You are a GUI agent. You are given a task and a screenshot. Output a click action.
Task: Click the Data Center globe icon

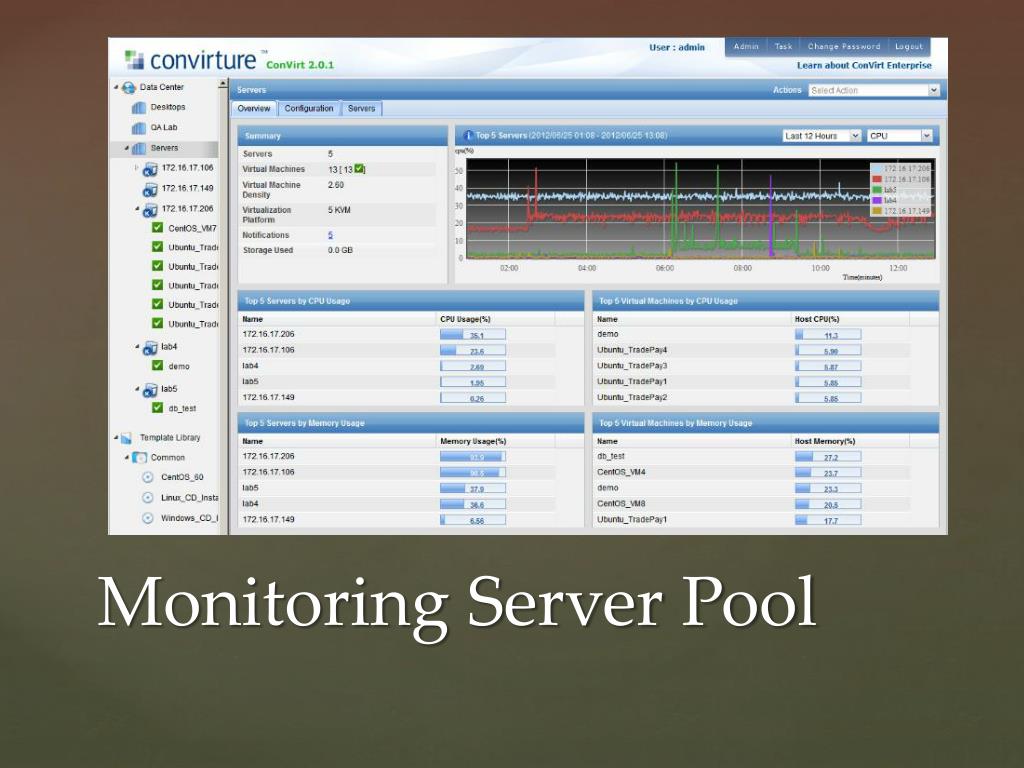coord(129,88)
